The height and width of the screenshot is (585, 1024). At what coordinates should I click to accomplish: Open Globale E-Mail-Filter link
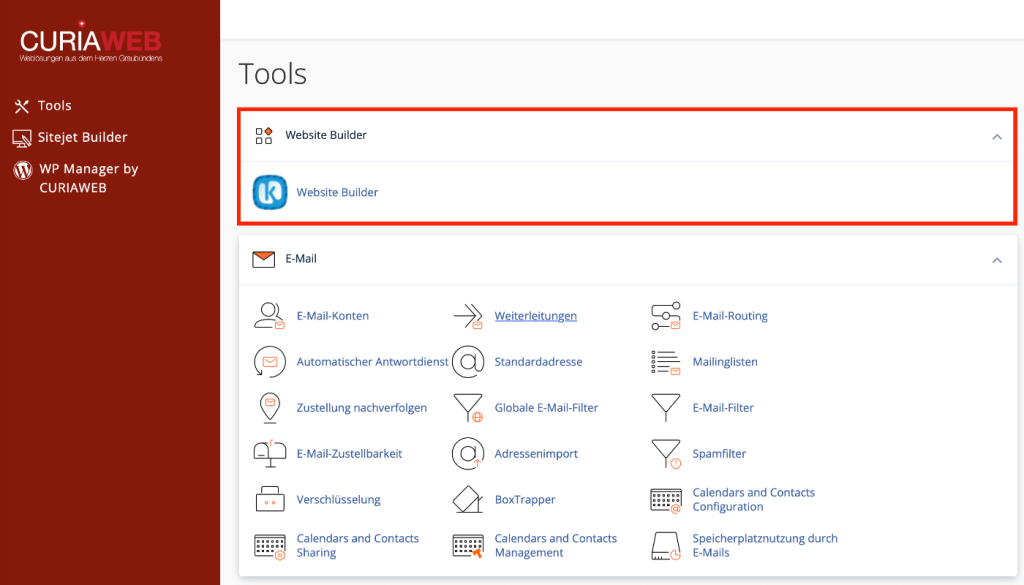(x=546, y=407)
